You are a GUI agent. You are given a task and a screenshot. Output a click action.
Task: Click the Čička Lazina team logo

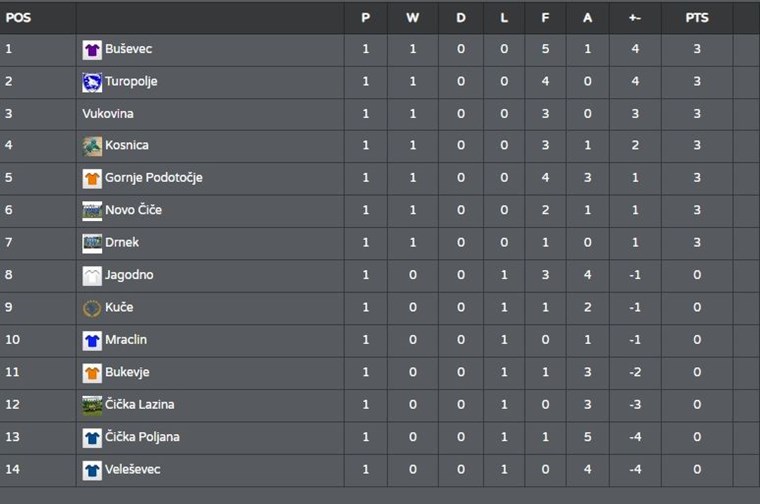click(92, 405)
